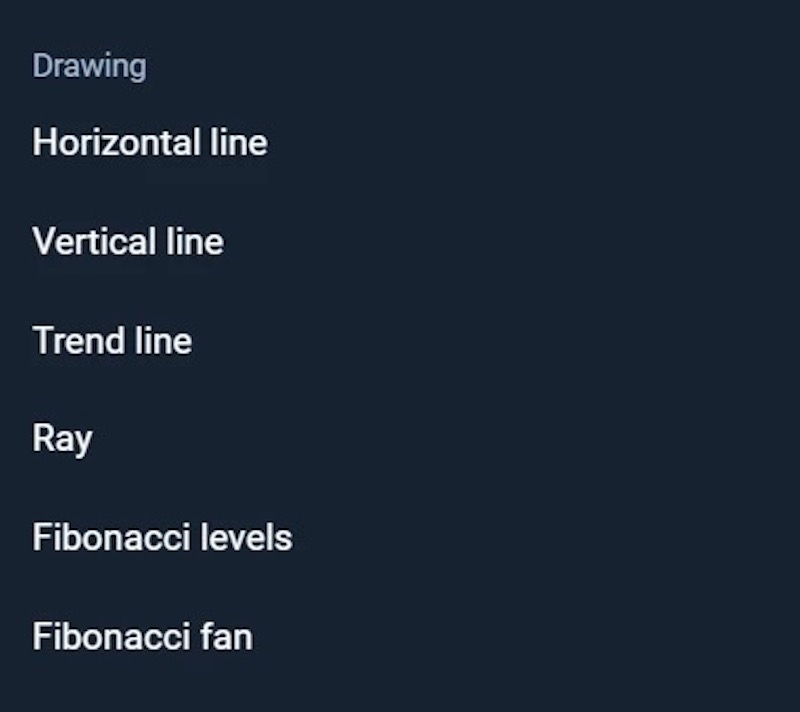Viewport: 800px width, 712px height.
Task: Start drawing a Trend line
Action: [112, 341]
